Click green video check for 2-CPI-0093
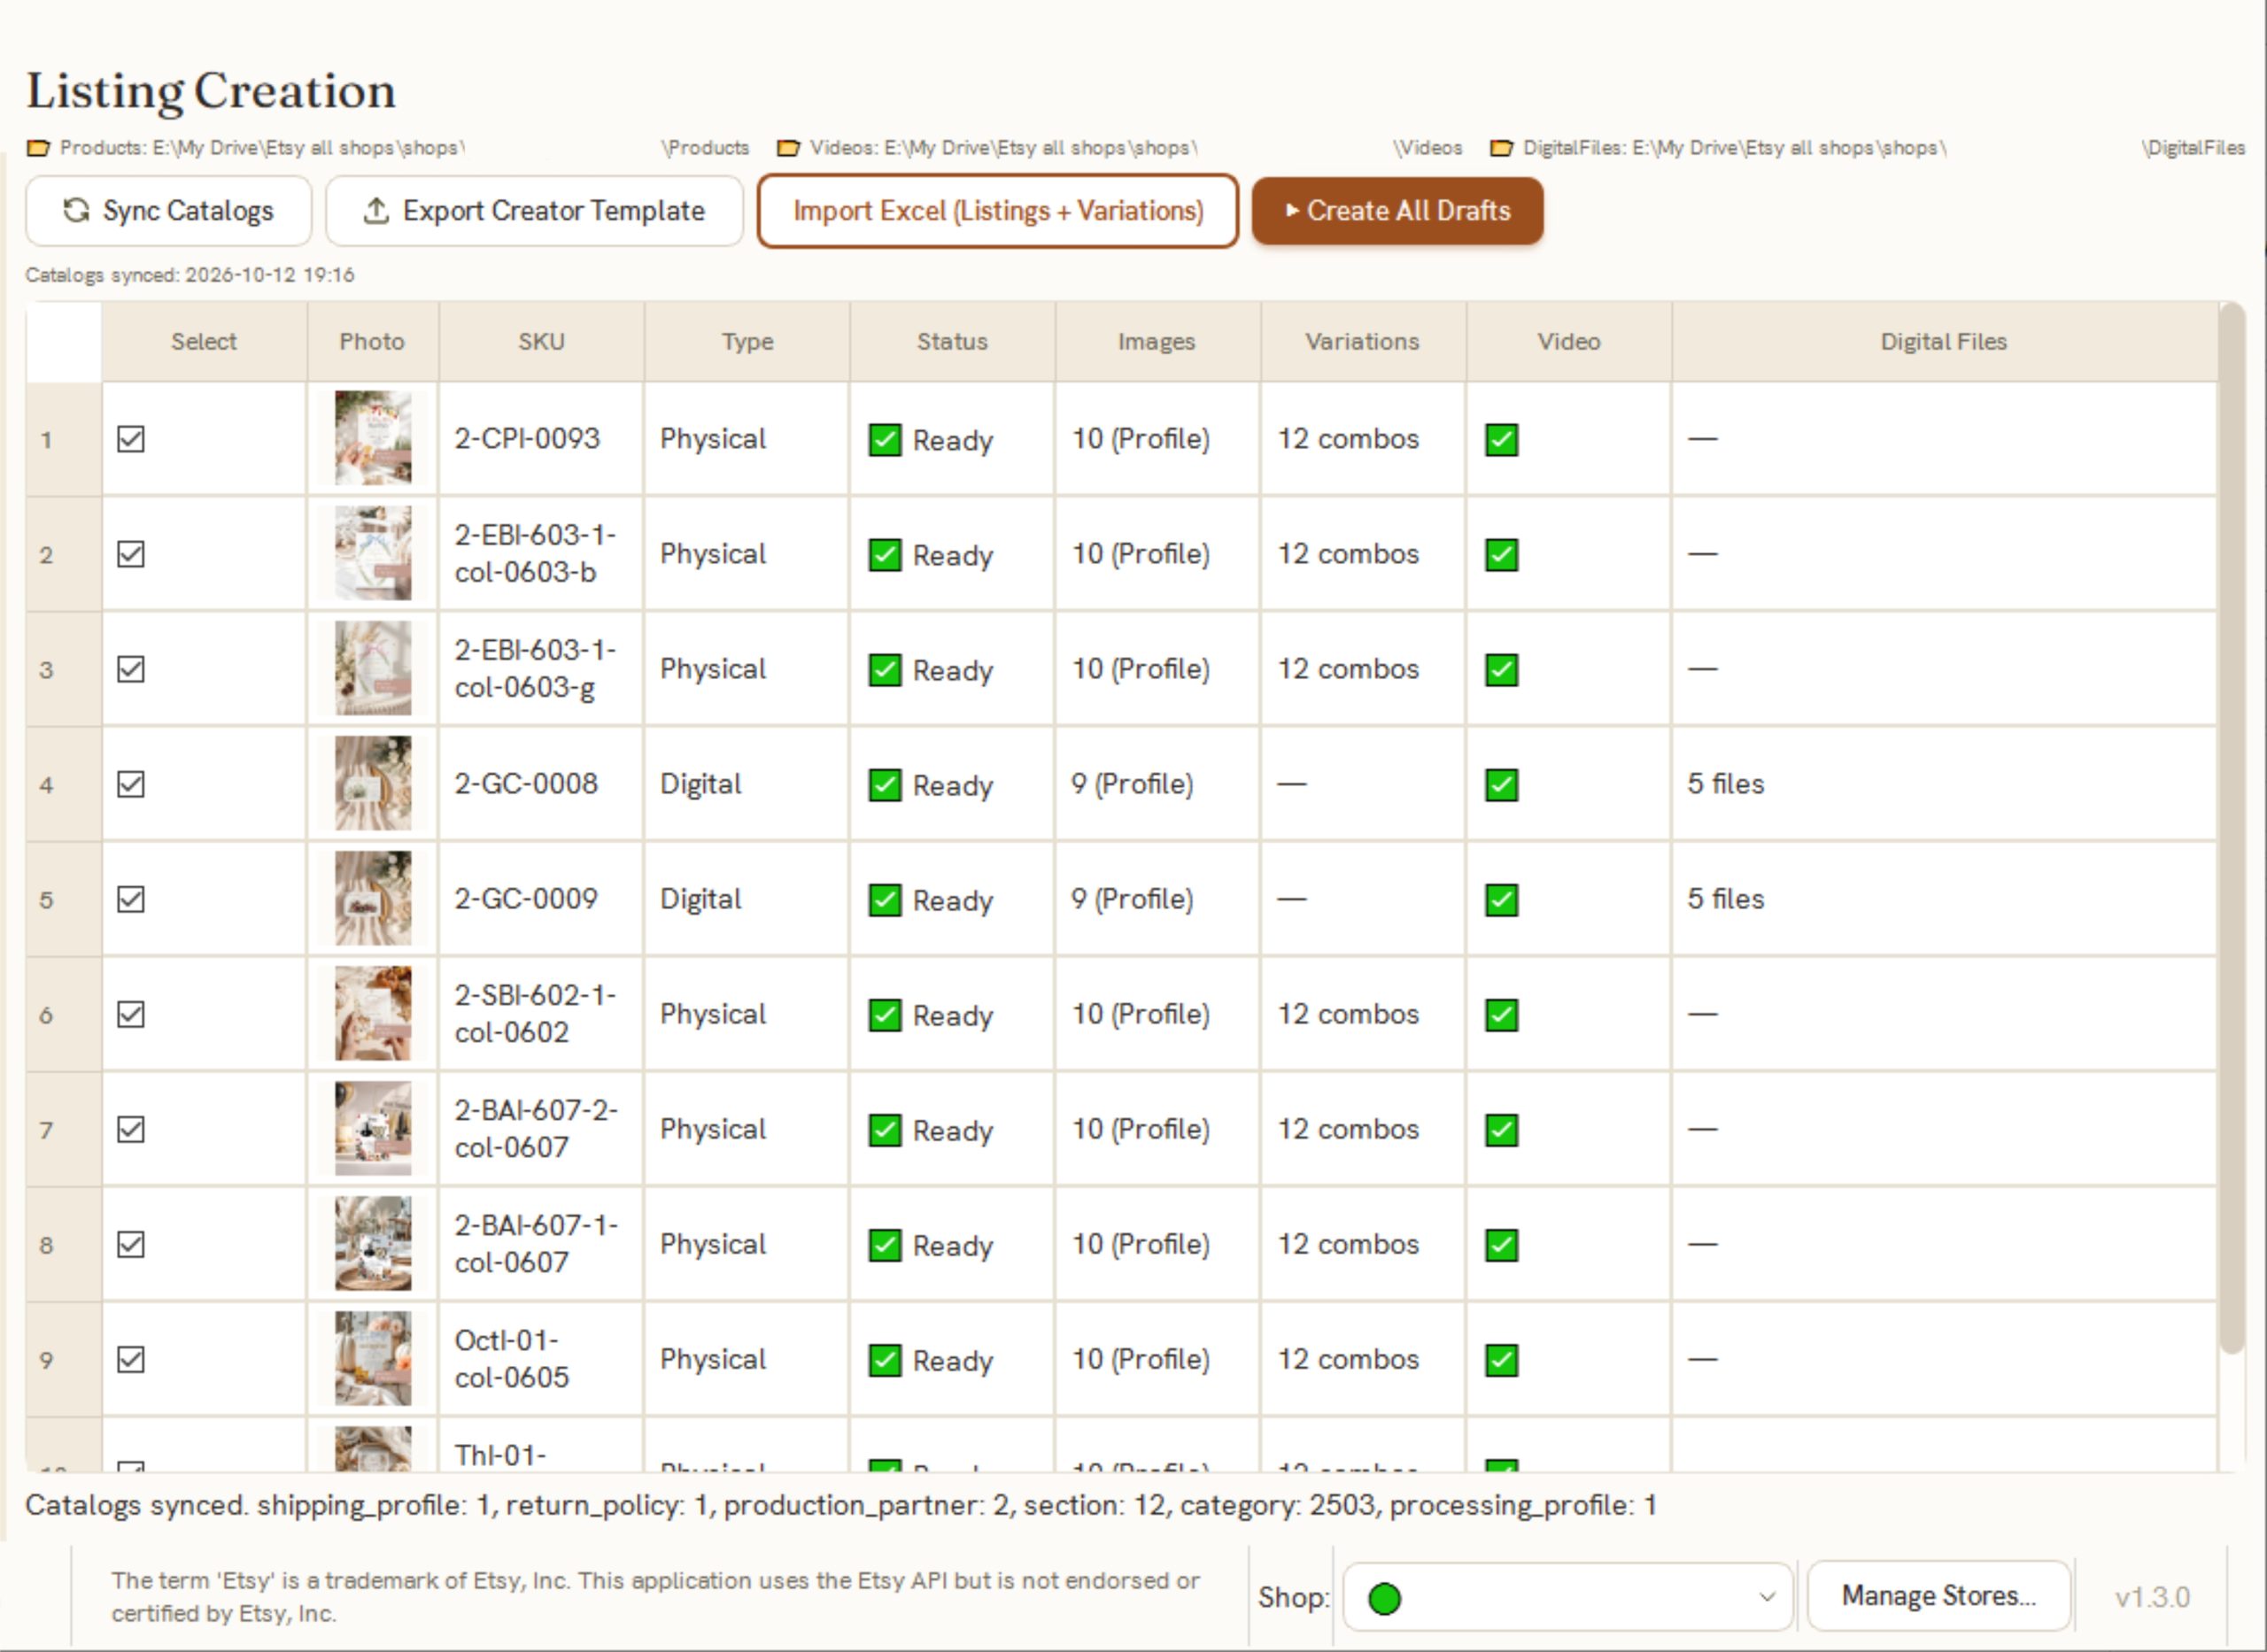Viewport: 2267px width, 1652px height. (1502, 440)
